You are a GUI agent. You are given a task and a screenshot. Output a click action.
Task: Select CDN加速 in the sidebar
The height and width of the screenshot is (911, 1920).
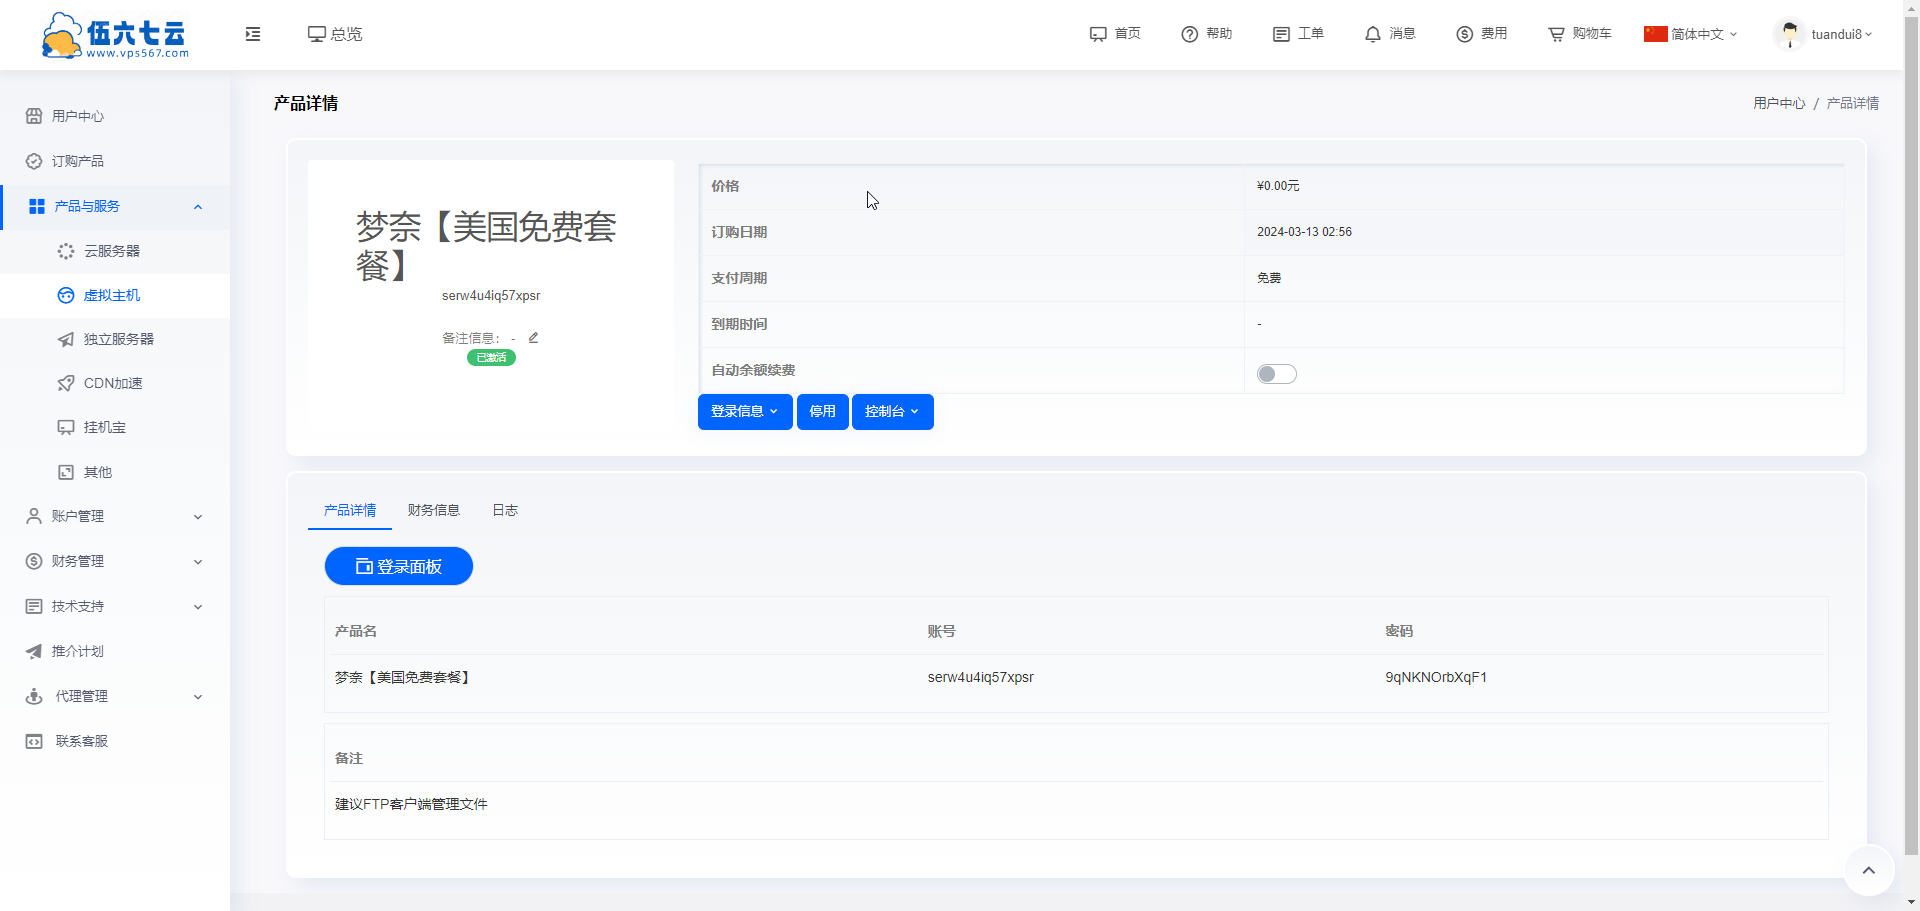112,383
